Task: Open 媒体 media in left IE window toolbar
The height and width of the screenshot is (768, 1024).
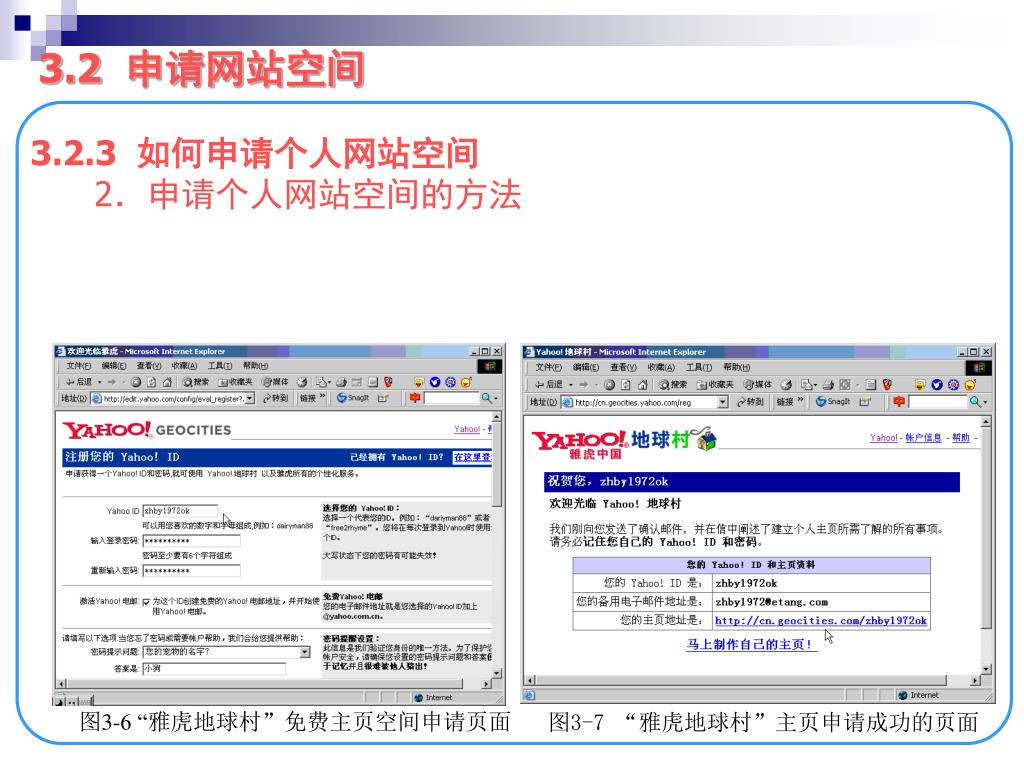Action: point(275,382)
